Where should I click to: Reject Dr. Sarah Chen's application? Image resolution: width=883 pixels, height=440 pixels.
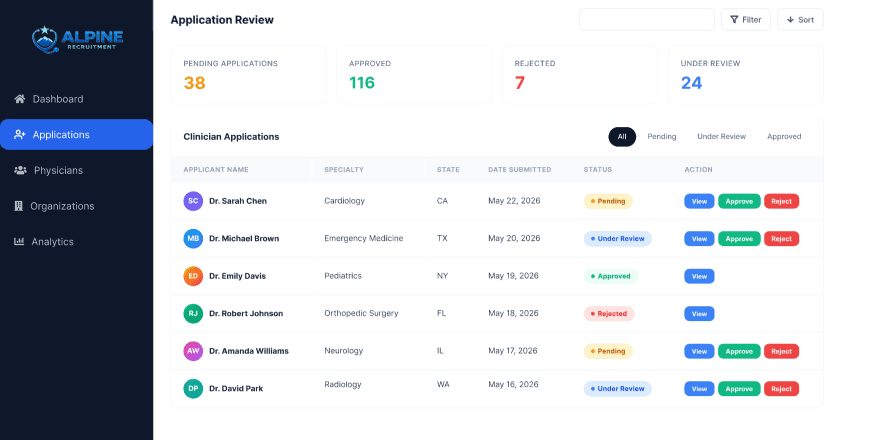782,201
